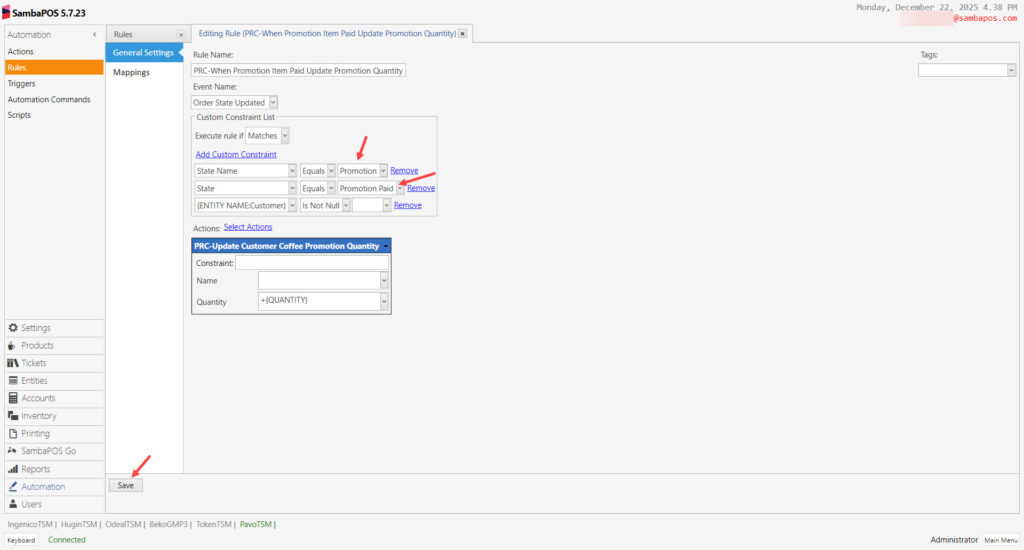Open the Inventory section
Viewport: 1024px width, 550px height.
pos(38,416)
